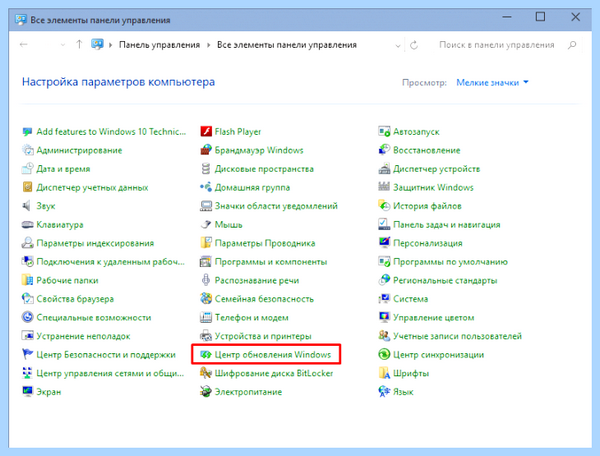Open the Система computer icon
600x456 pixels.
coord(384,299)
